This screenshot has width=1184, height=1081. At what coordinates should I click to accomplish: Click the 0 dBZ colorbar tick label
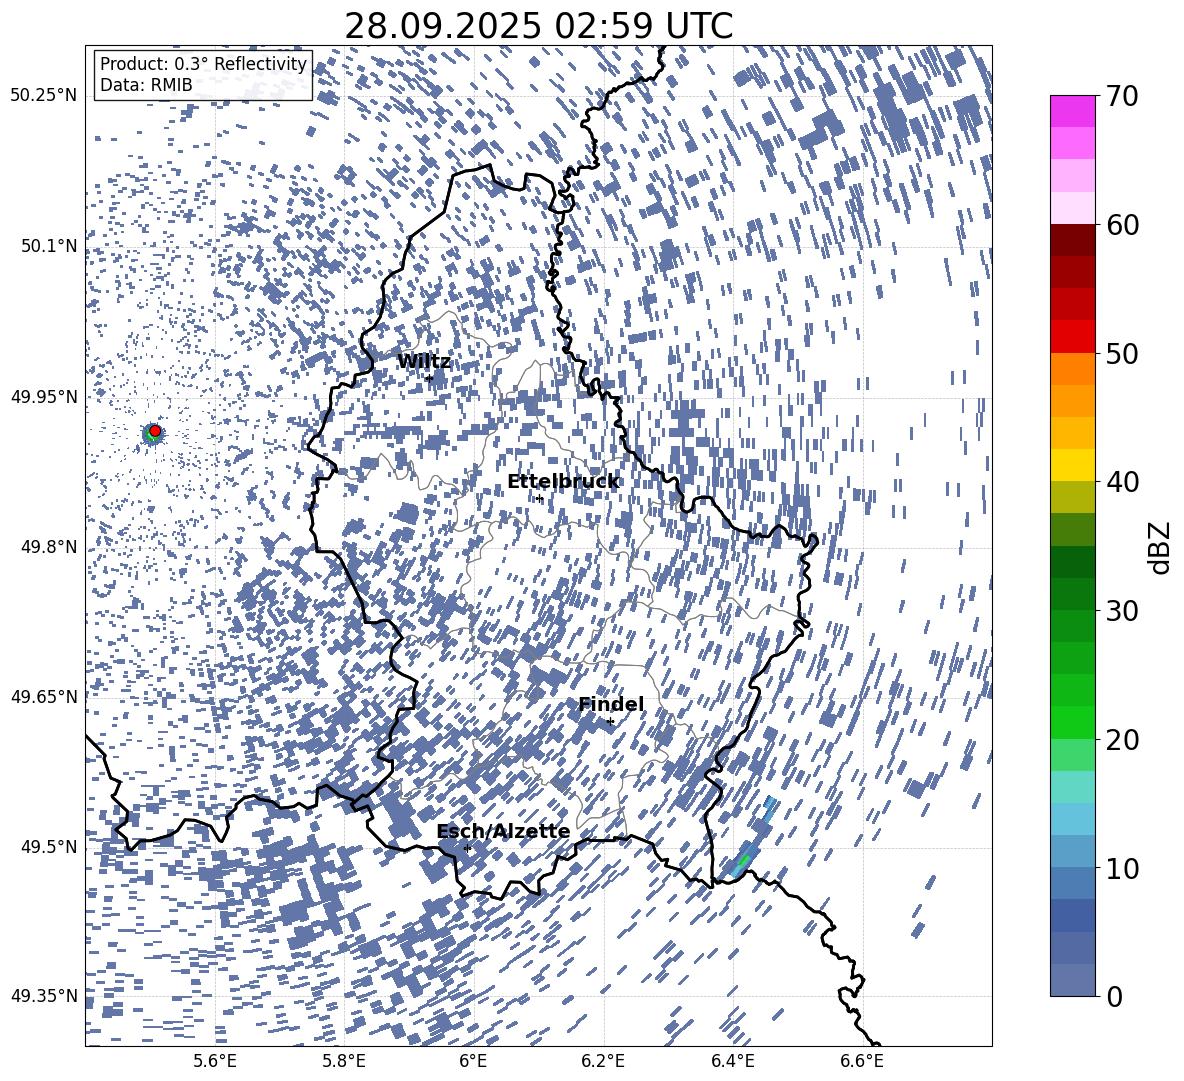1114,996
